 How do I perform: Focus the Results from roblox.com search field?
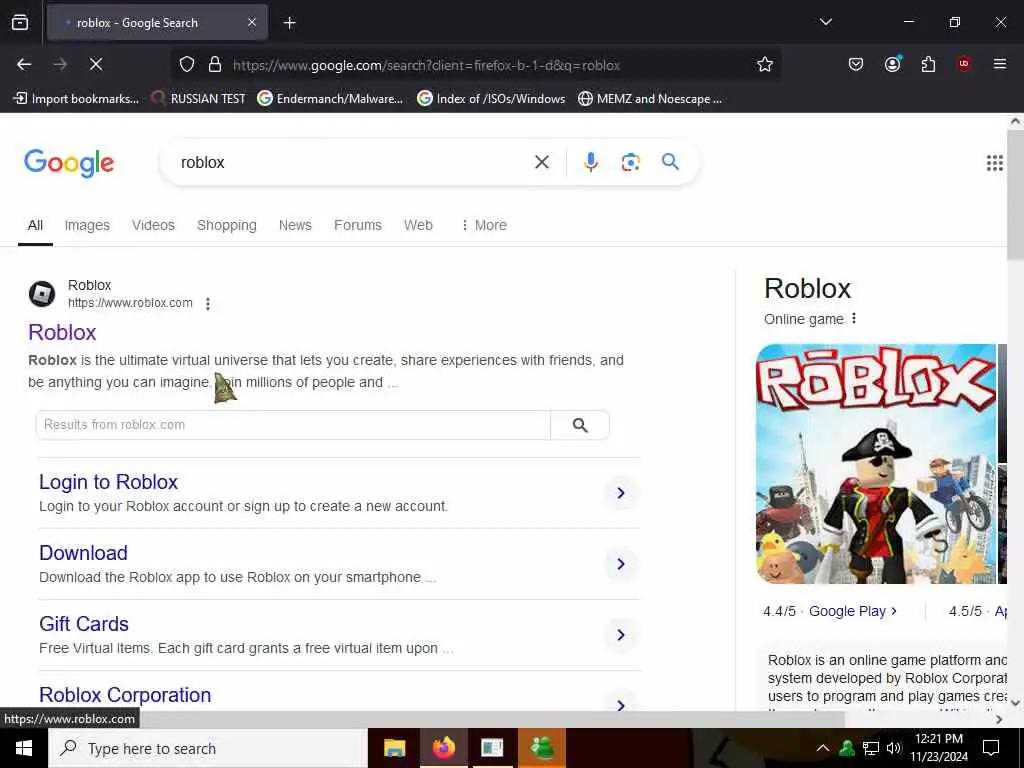(x=293, y=425)
